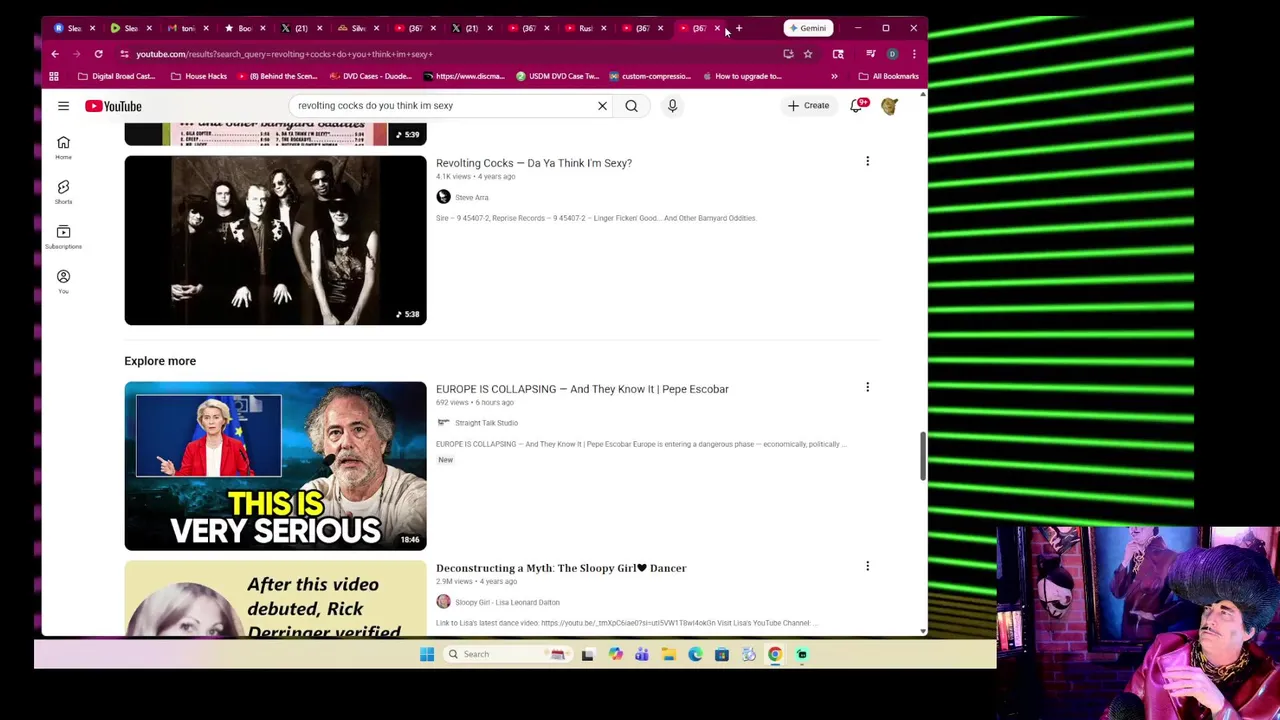Image resolution: width=1280 pixels, height=720 pixels.
Task: Open the Behind the Scen bookmark
Action: click(277, 76)
